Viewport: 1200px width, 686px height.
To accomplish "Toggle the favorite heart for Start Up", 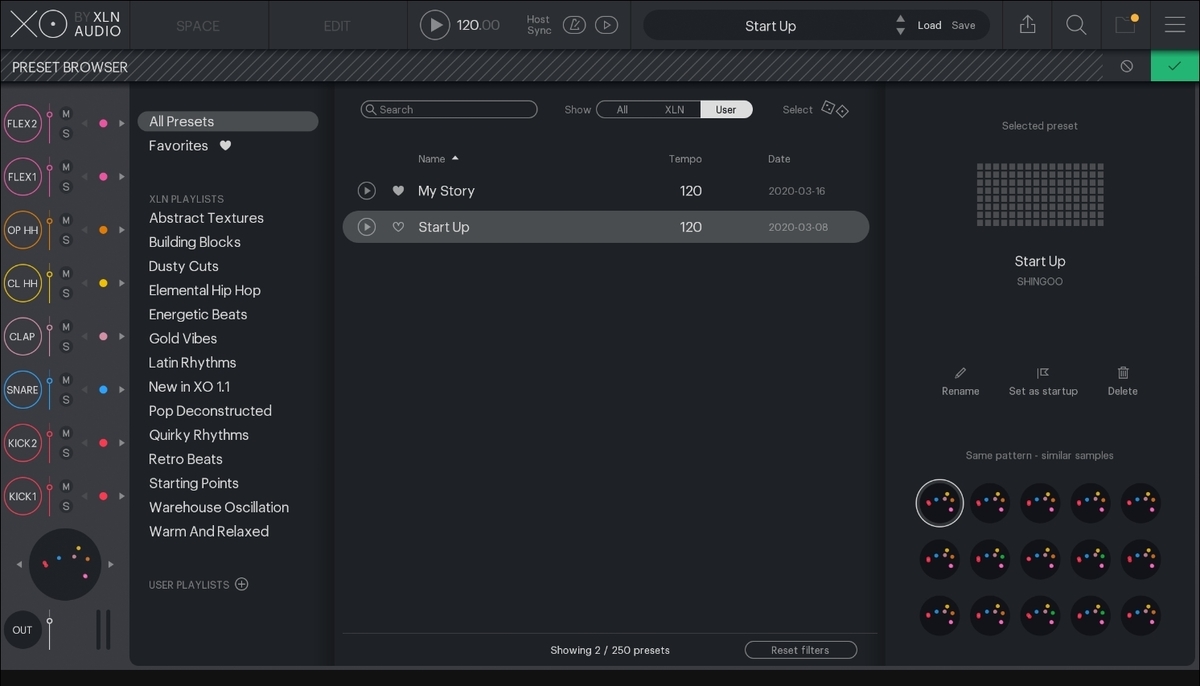I will 398,227.
